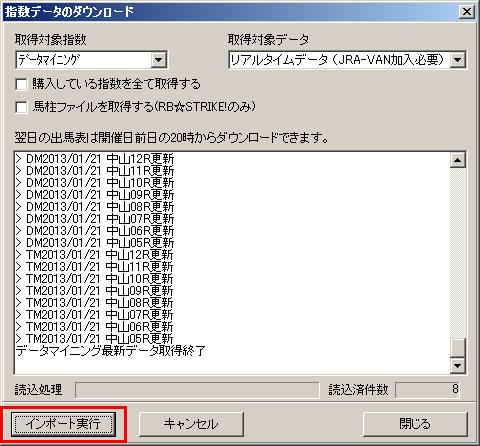480x446 pixels.
Task: Click the 読込処理 progress bar
Action: coord(197,390)
